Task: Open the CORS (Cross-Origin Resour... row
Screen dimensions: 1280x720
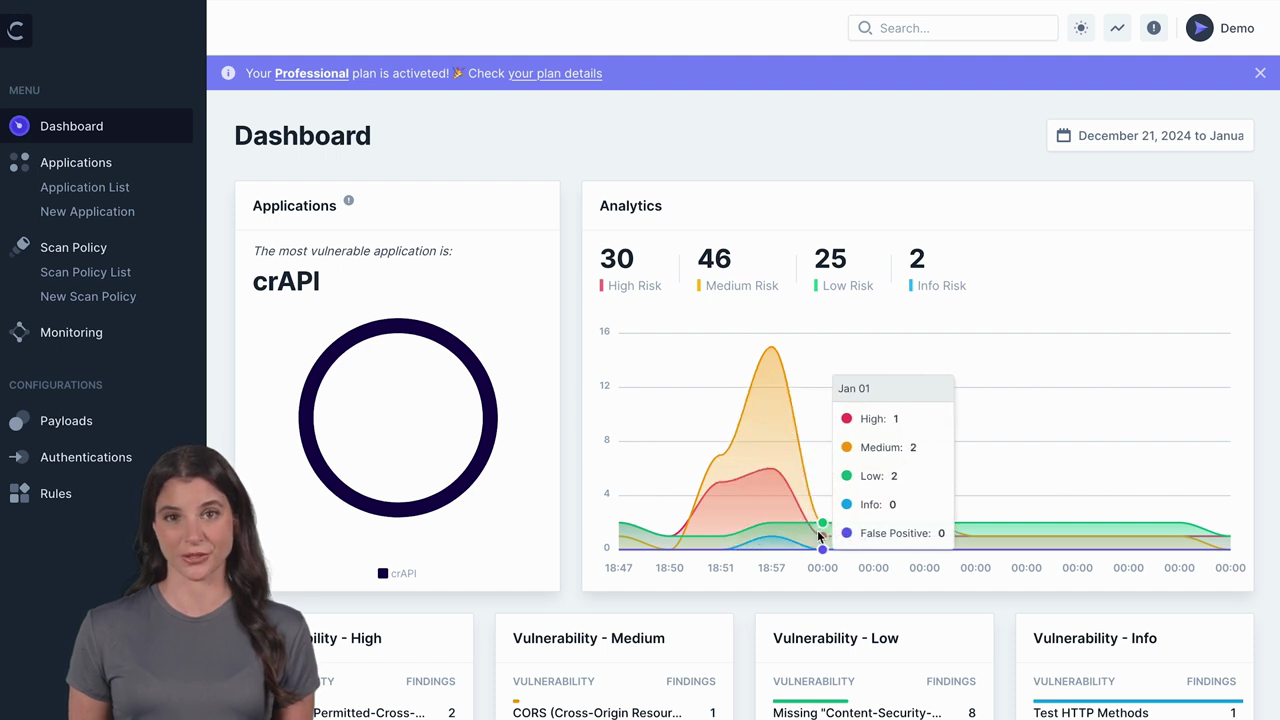Action: click(x=614, y=713)
